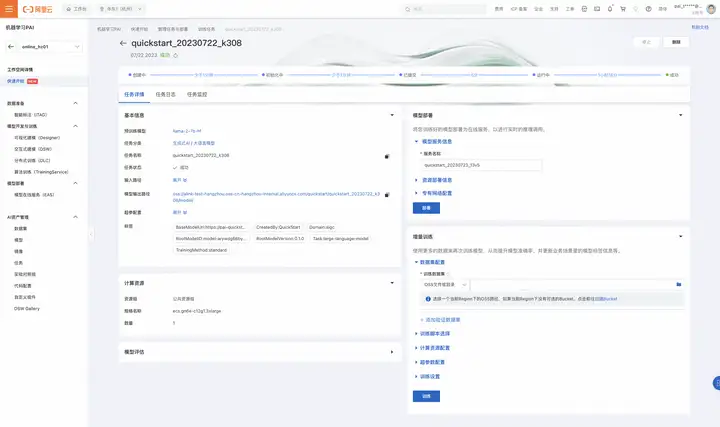Collapse the 计算资源 panel

coord(392,283)
